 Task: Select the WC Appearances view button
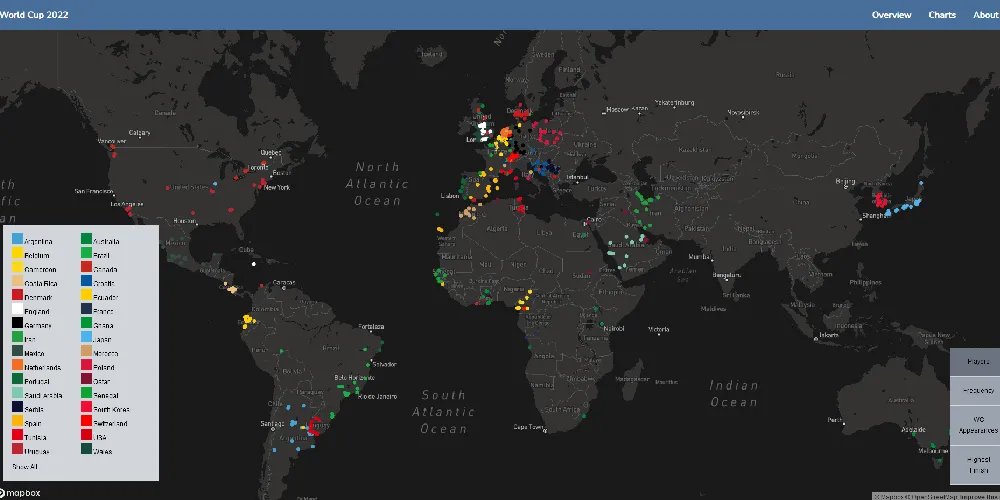(x=977, y=423)
